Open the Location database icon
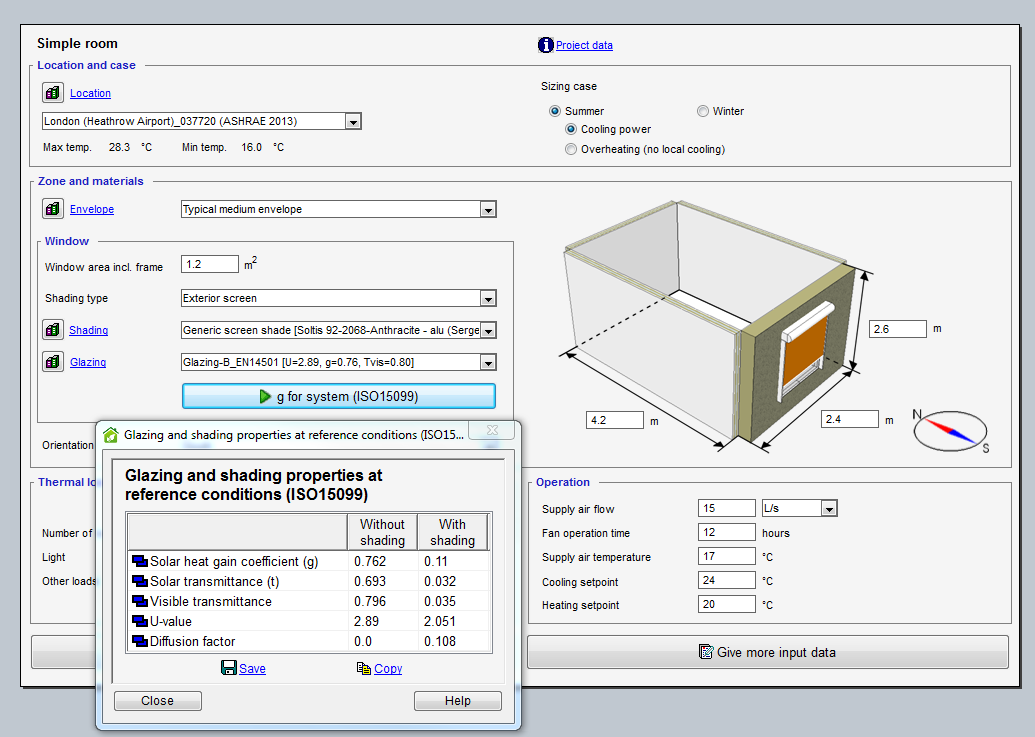This screenshot has width=1035, height=737. coord(53,93)
